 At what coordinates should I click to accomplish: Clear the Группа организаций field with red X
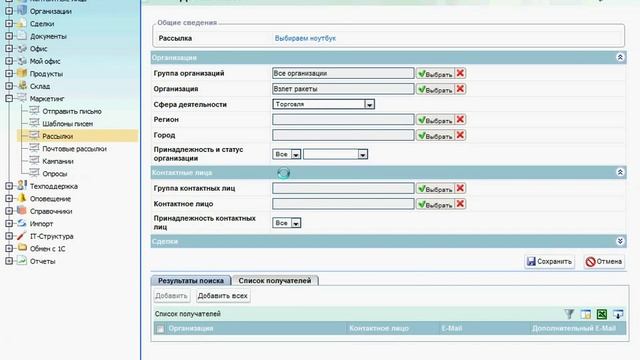[460, 73]
